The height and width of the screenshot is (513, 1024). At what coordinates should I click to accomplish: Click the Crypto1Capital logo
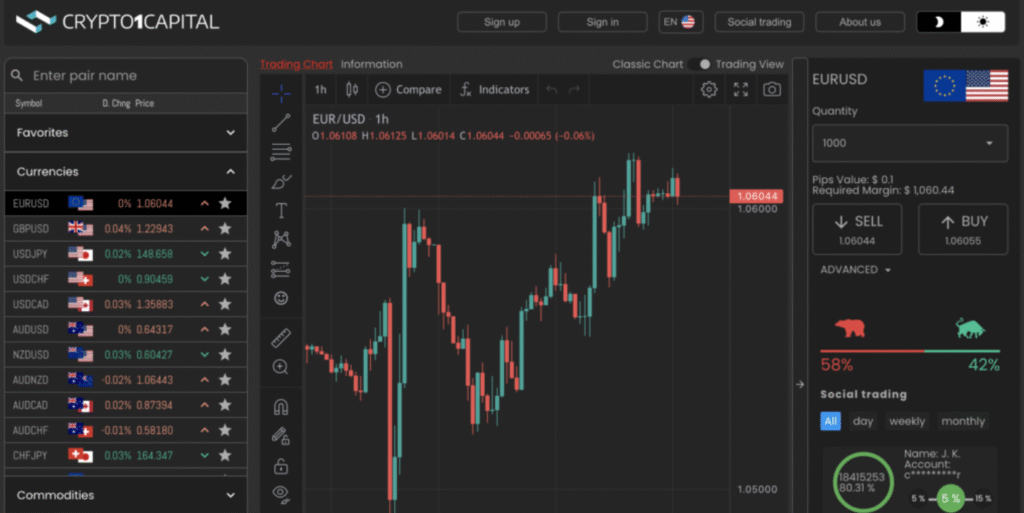pos(118,22)
